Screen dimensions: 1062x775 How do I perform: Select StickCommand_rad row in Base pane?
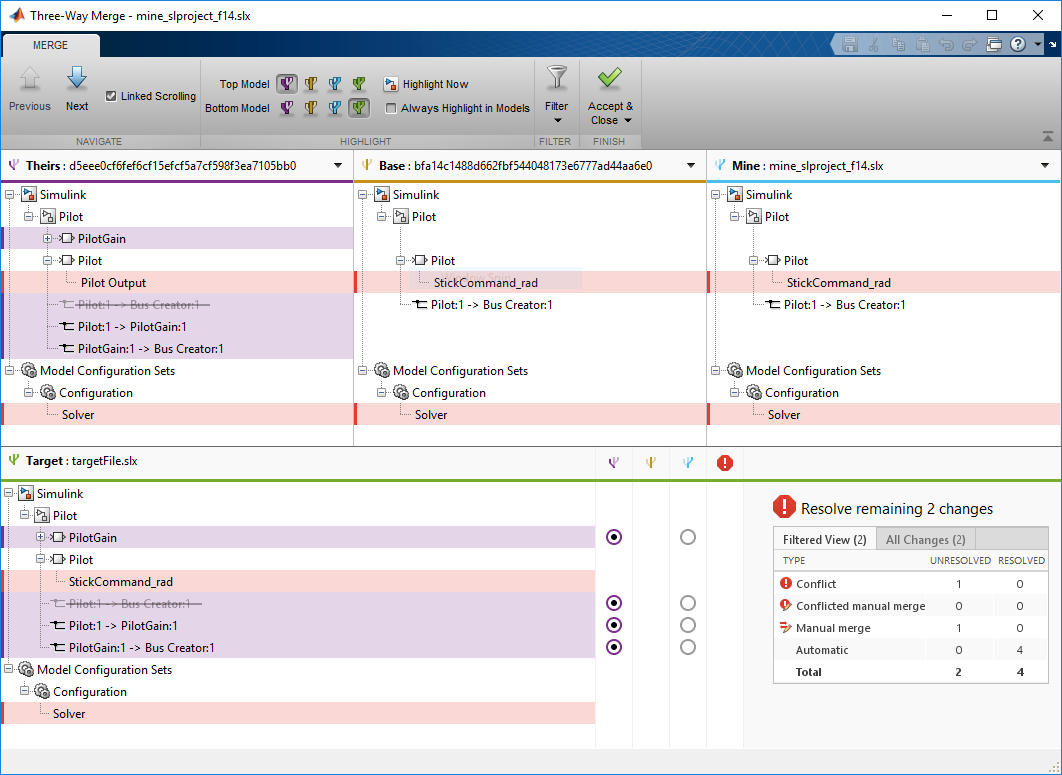point(530,282)
